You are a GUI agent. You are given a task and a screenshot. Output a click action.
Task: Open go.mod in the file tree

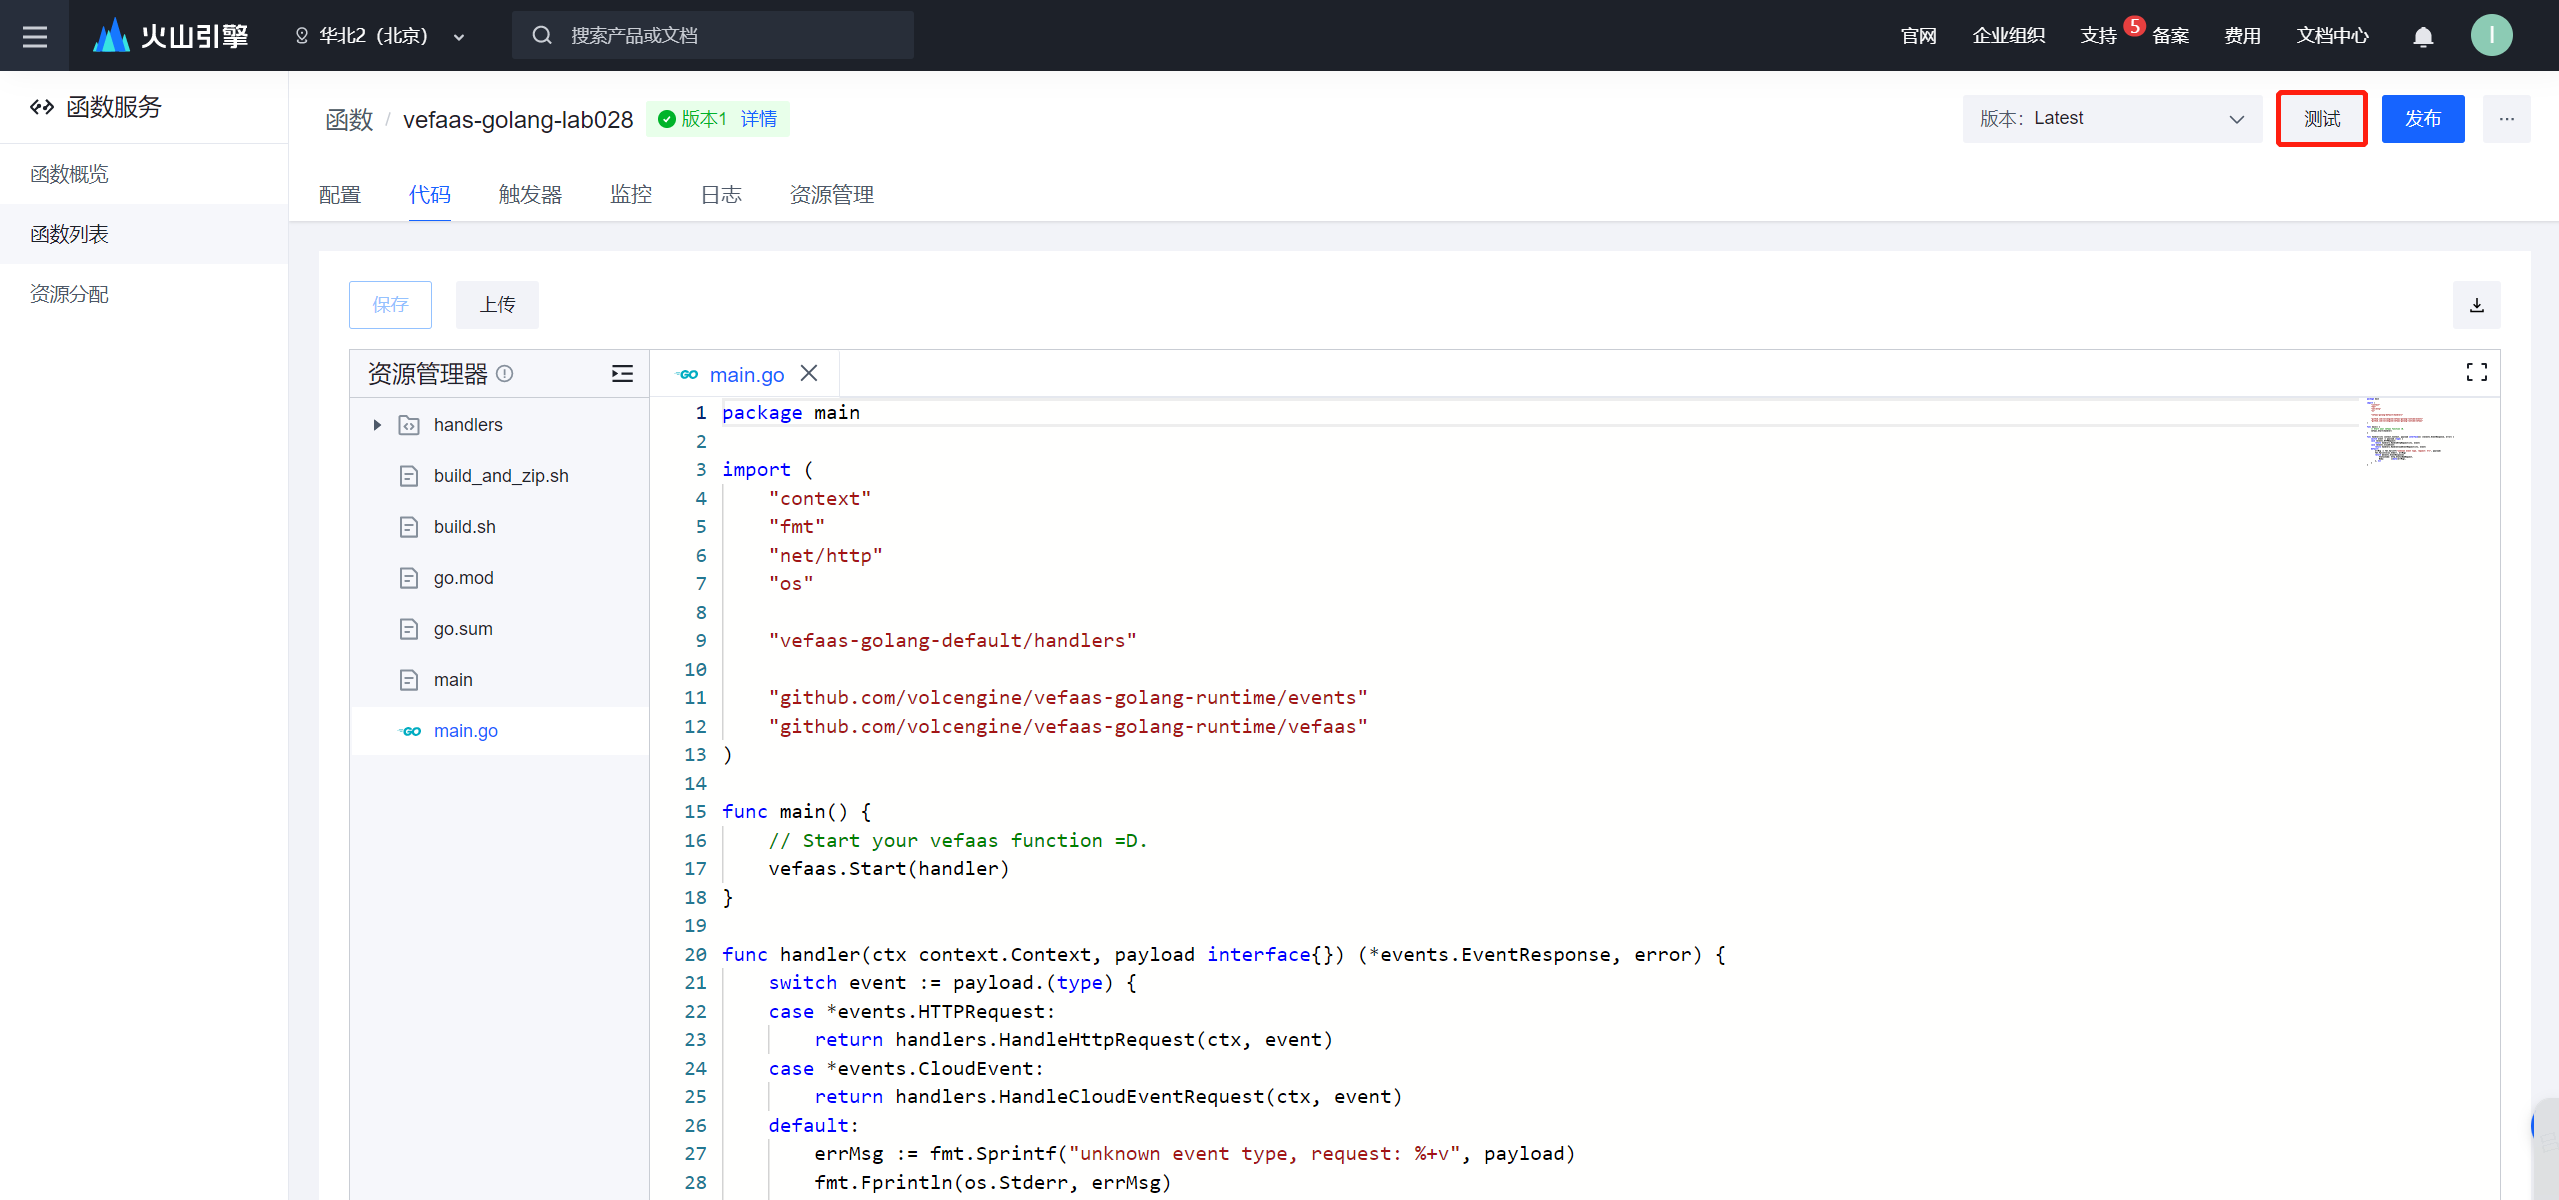coord(463,578)
